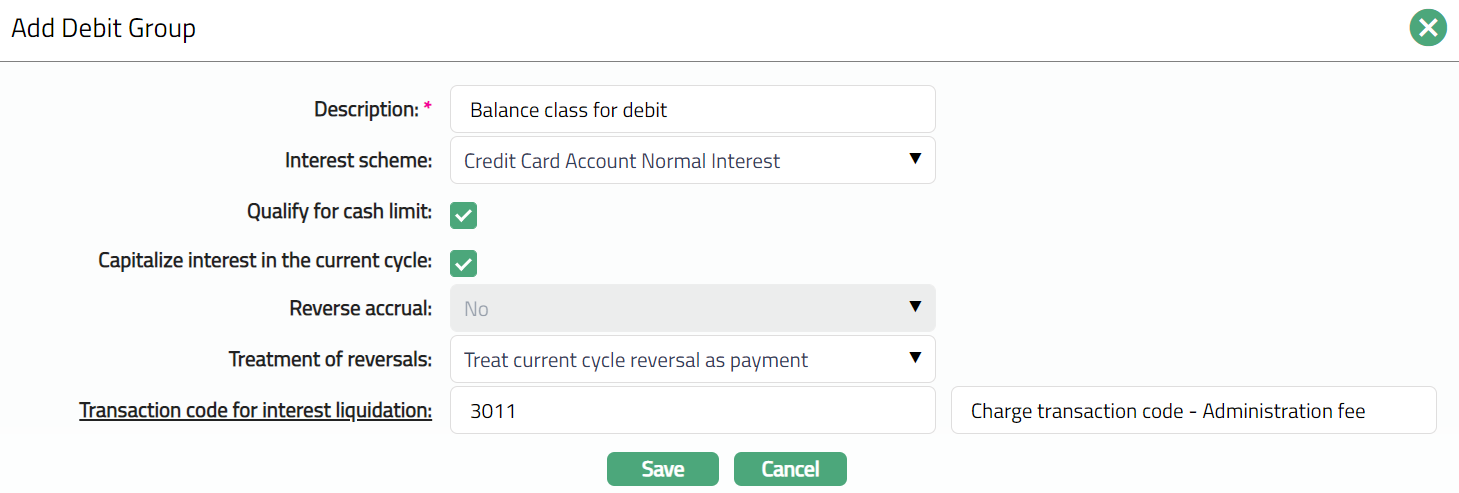Image resolution: width=1459 pixels, height=493 pixels.
Task: Uncheck Qualify for cash limit checkbox
Action: [463, 215]
